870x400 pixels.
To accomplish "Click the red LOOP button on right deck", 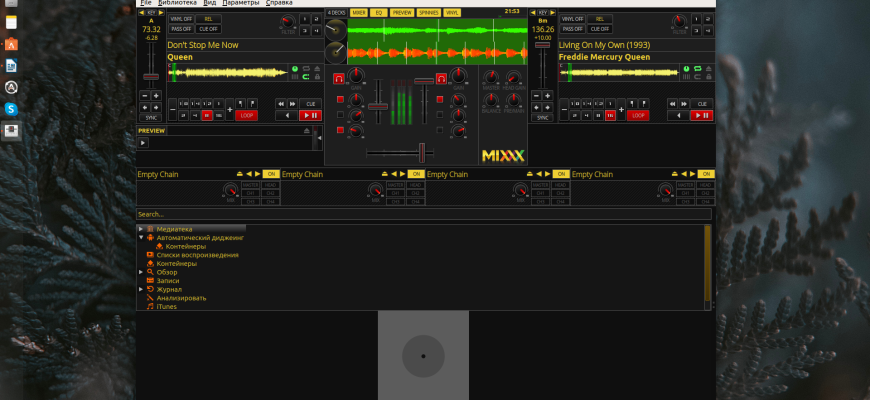I will (x=638, y=115).
